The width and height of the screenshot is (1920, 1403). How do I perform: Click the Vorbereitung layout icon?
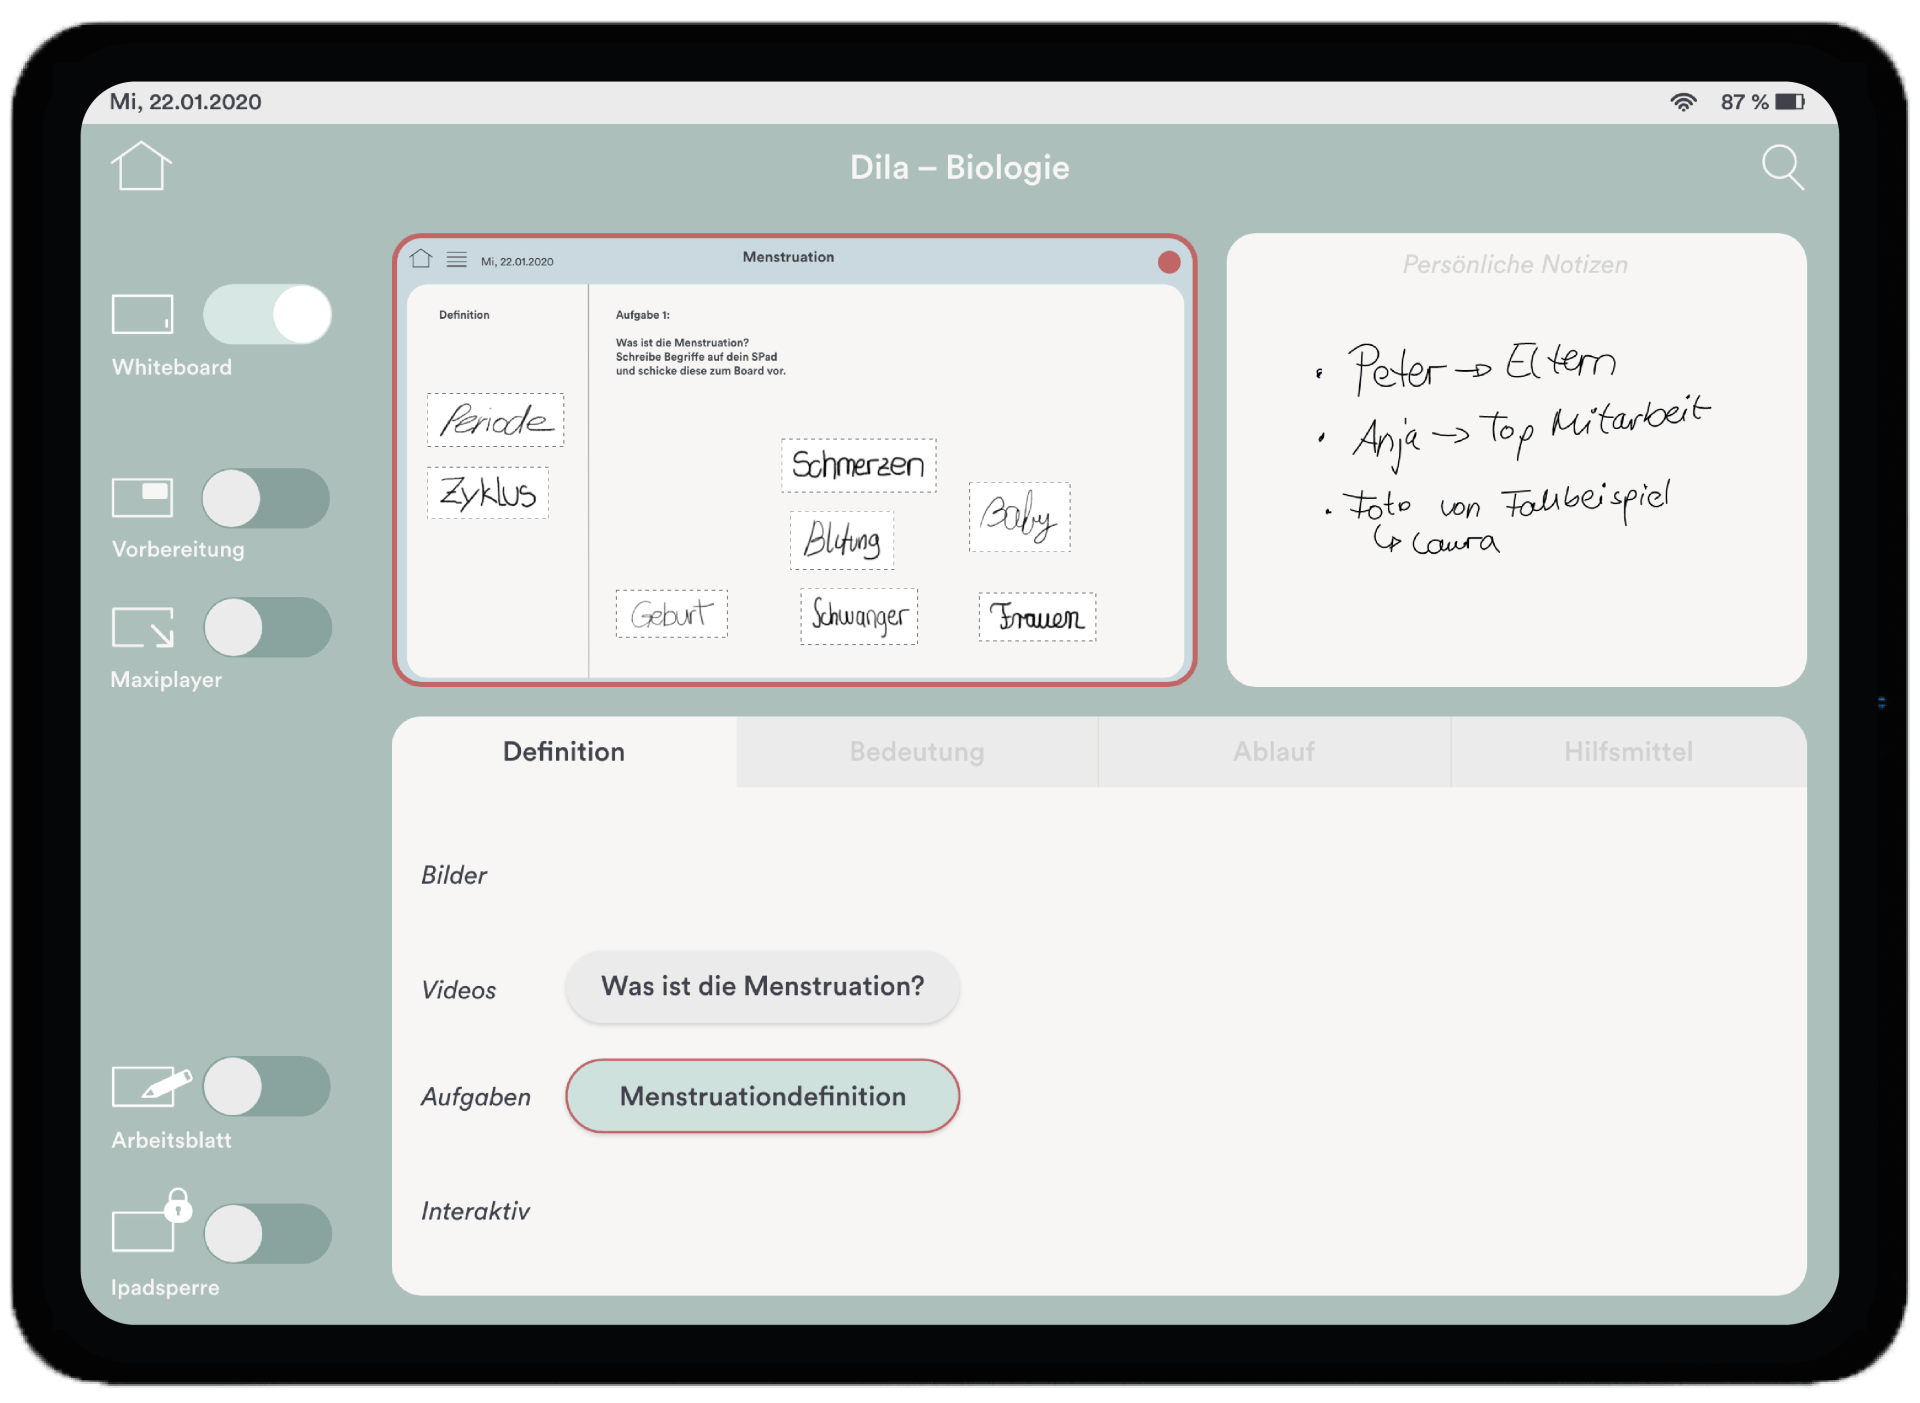pyautogui.click(x=142, y=497)
